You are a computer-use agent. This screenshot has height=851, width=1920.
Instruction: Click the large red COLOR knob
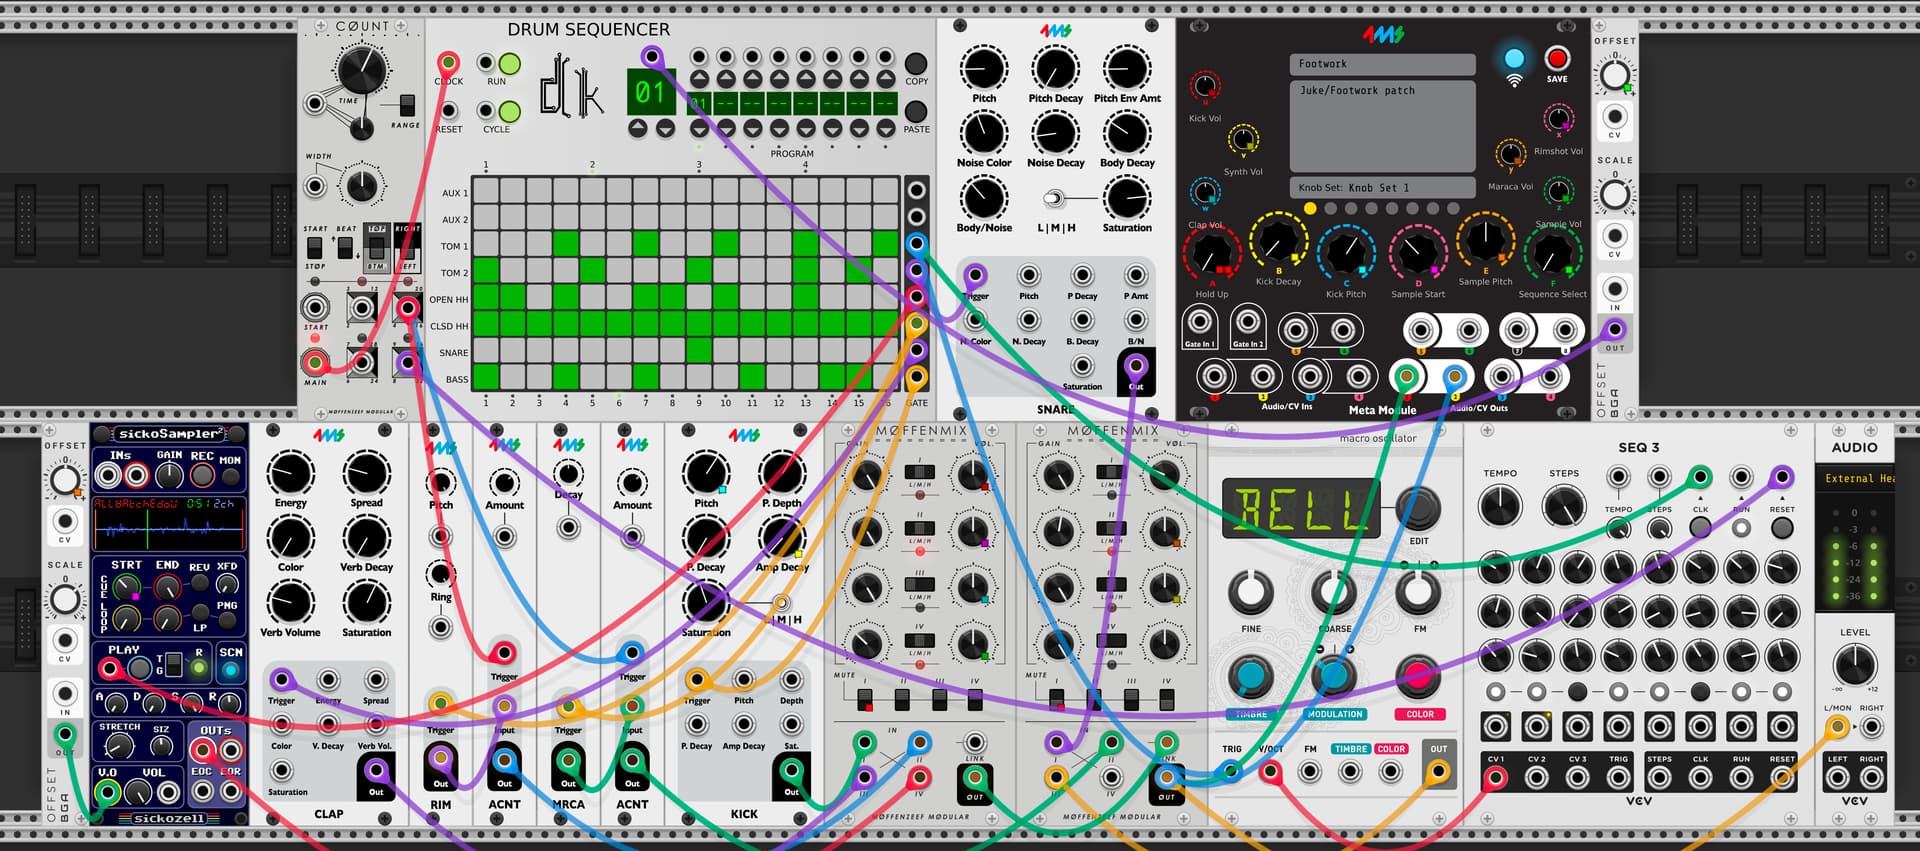click(x=1418, y=677)
